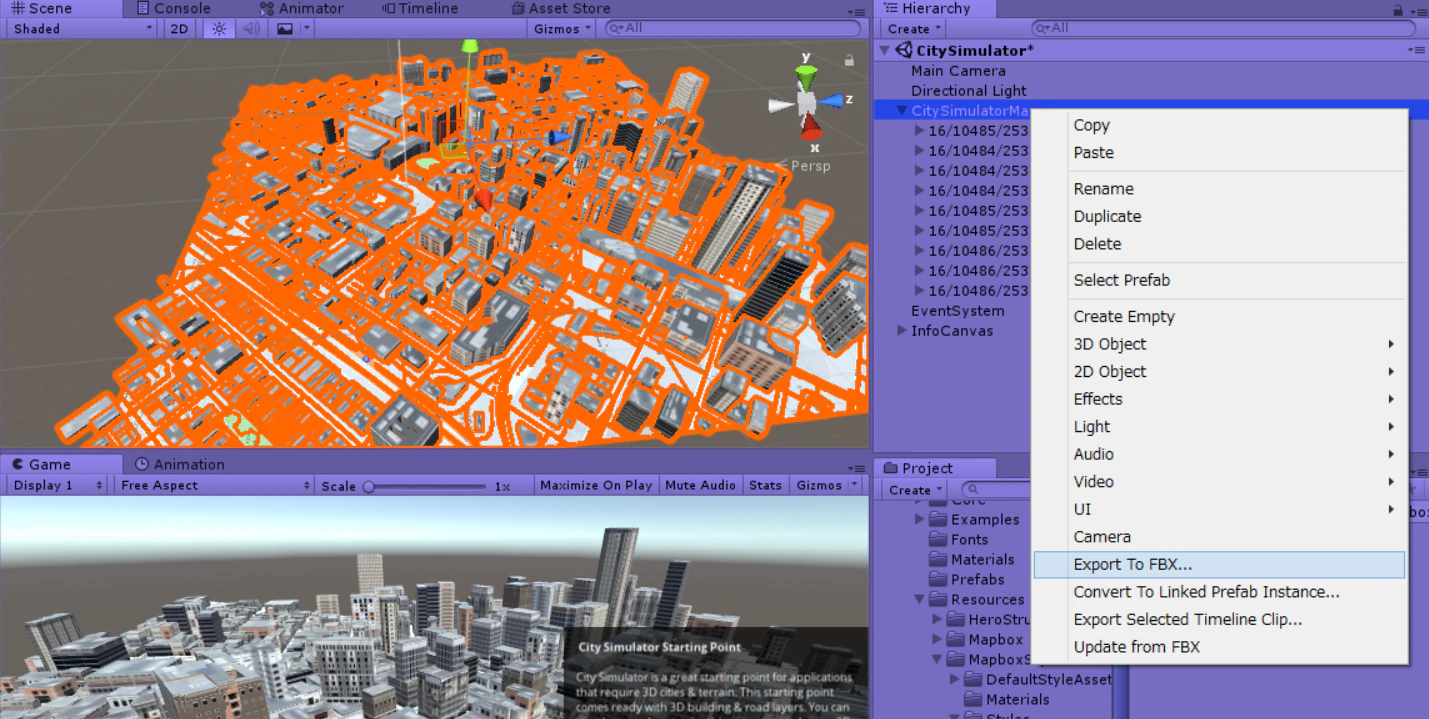Image resolution: width=1429 pixels, height=719 pixels.
Task: Toggle the Hierarchy panel lock icon
Action: pos(1398,9)
